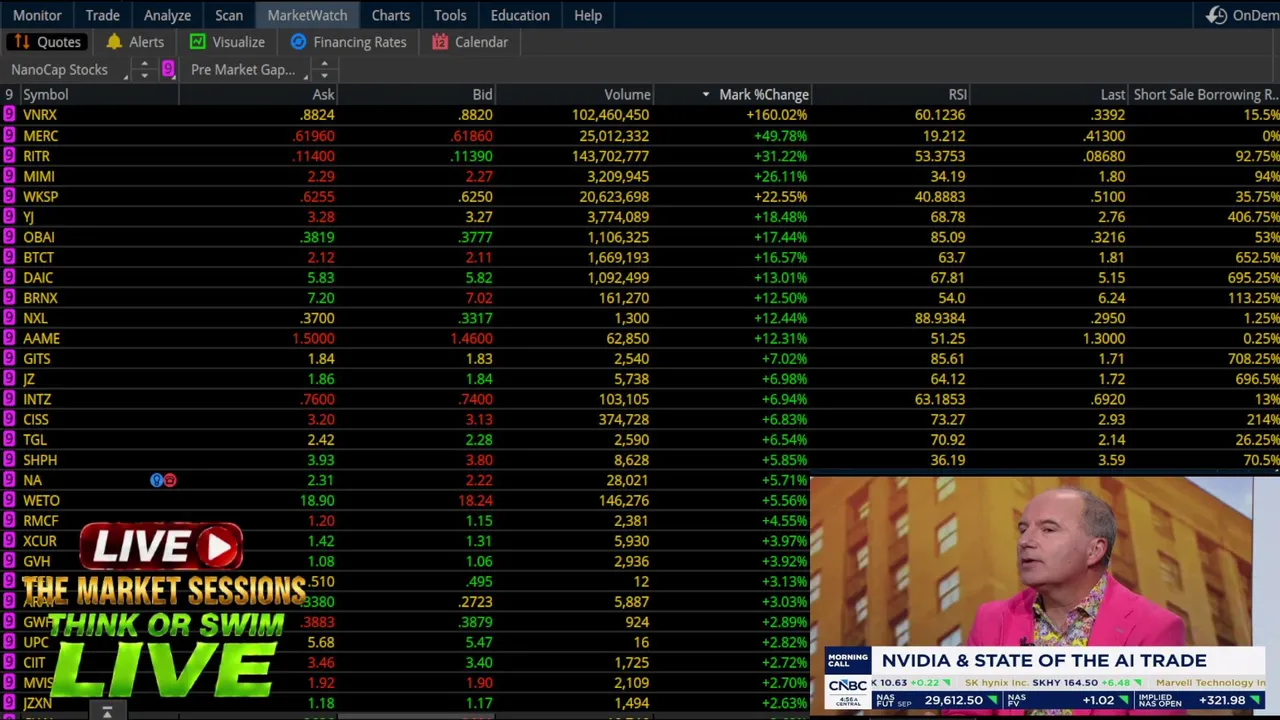Click the magenta link icon beside MIMI
Screen dimensions: 1280x720
click(x=9, y=176)
